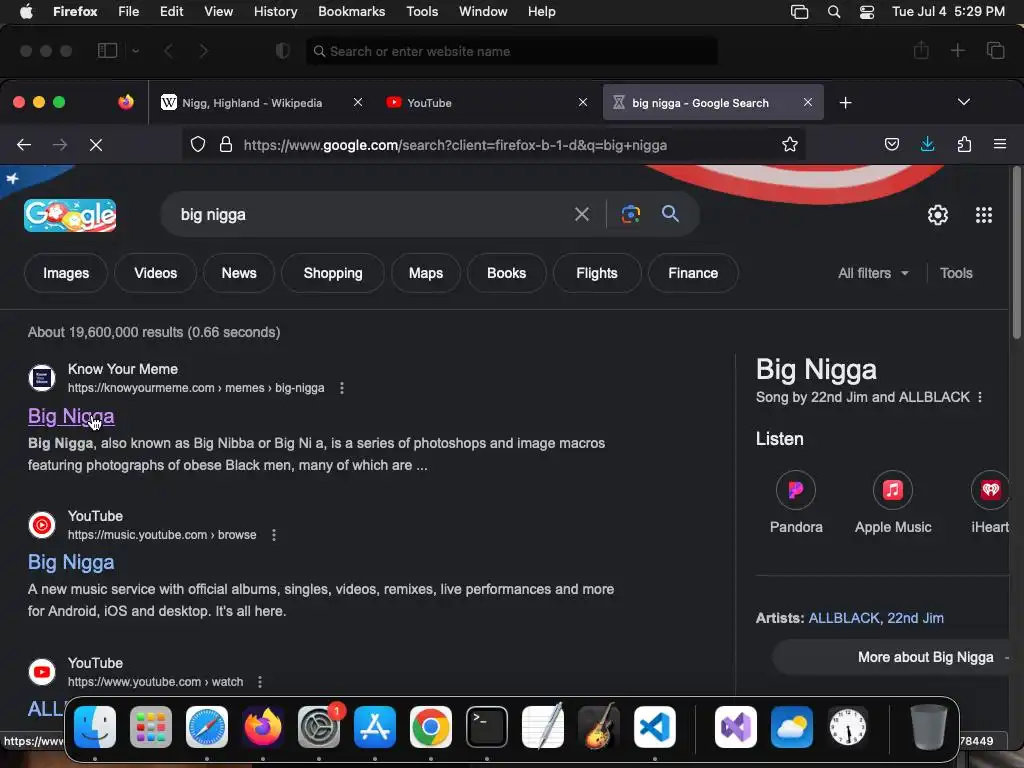This screenshot has height=768, width=1024.
Task: Click the magnifier Google Search button
Action: (670, 214)
